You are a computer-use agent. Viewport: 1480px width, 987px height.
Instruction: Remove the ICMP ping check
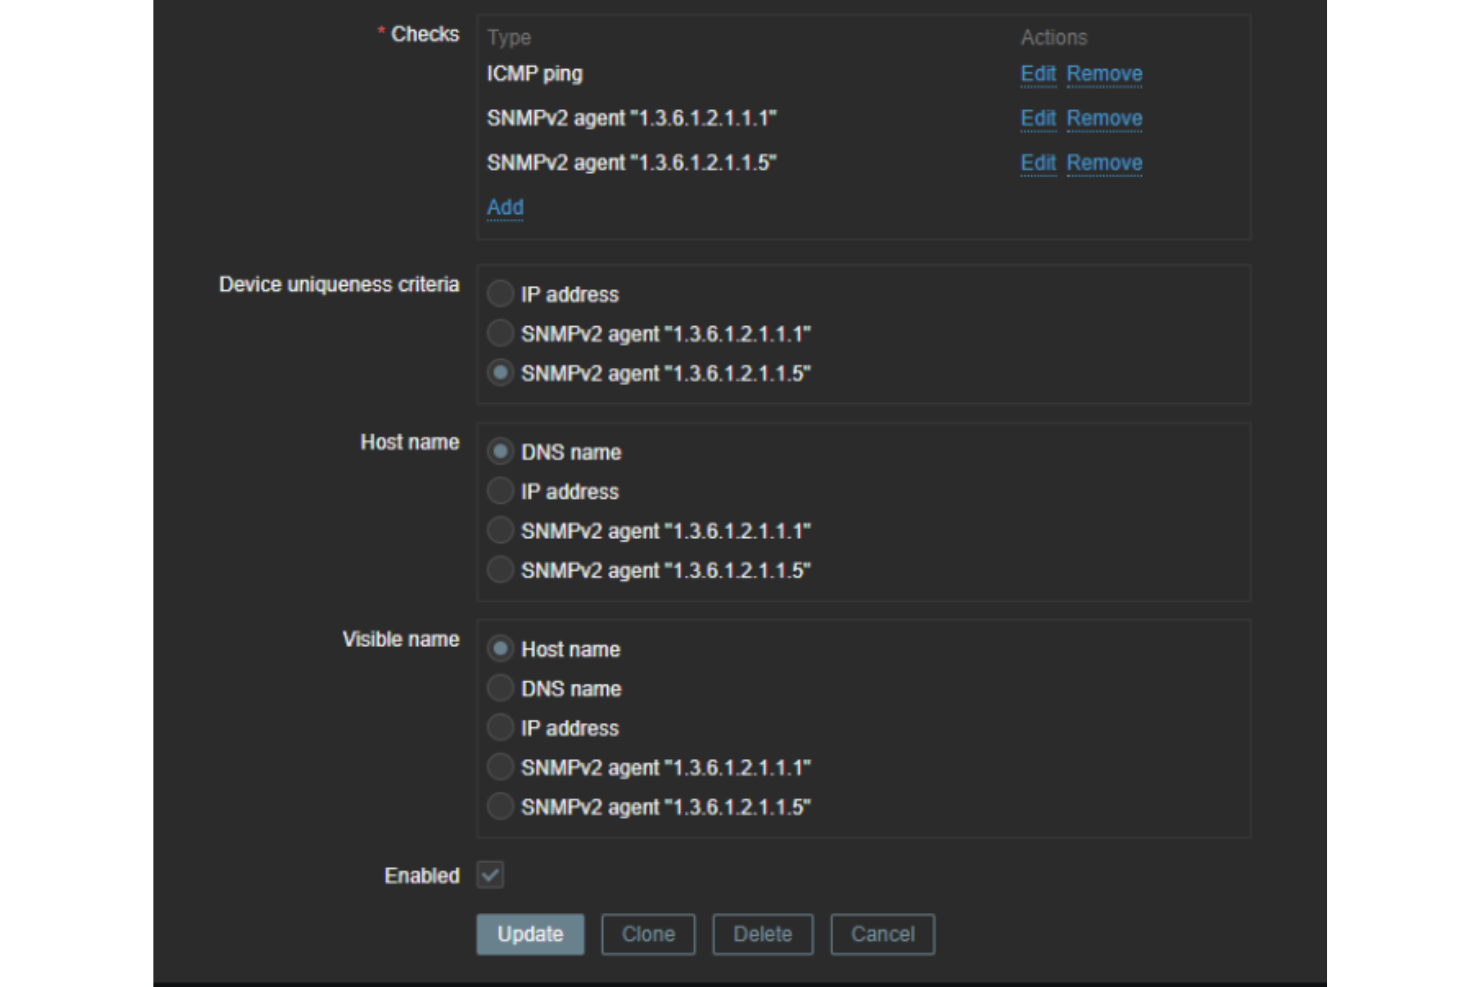pyautogui.click(x=1105, y=73)
